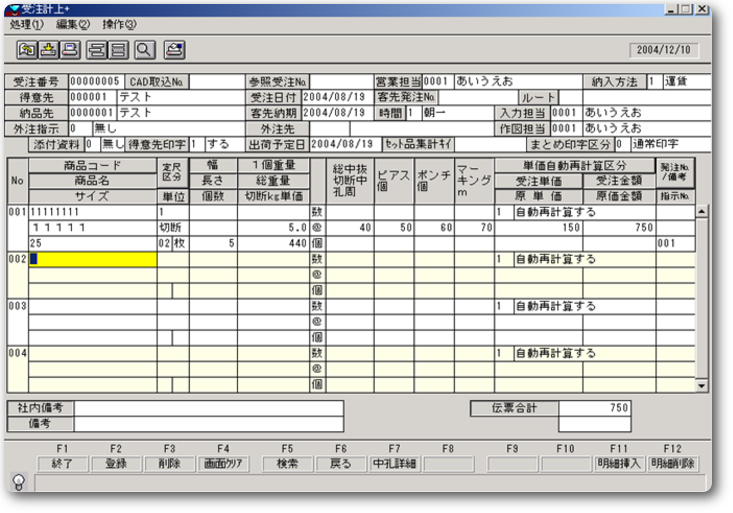Click the 得意先印字 code field
The height and width of the screenshot is (513, 733).
pos(197,144)
